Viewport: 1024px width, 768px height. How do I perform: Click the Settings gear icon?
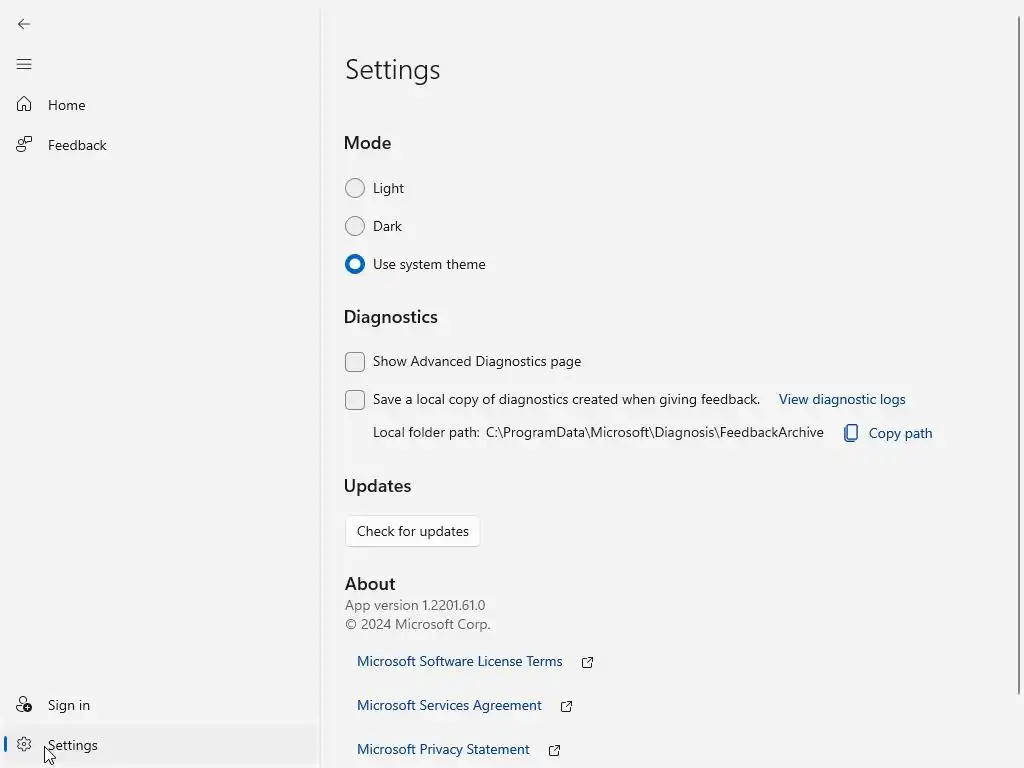click(24, 745)
